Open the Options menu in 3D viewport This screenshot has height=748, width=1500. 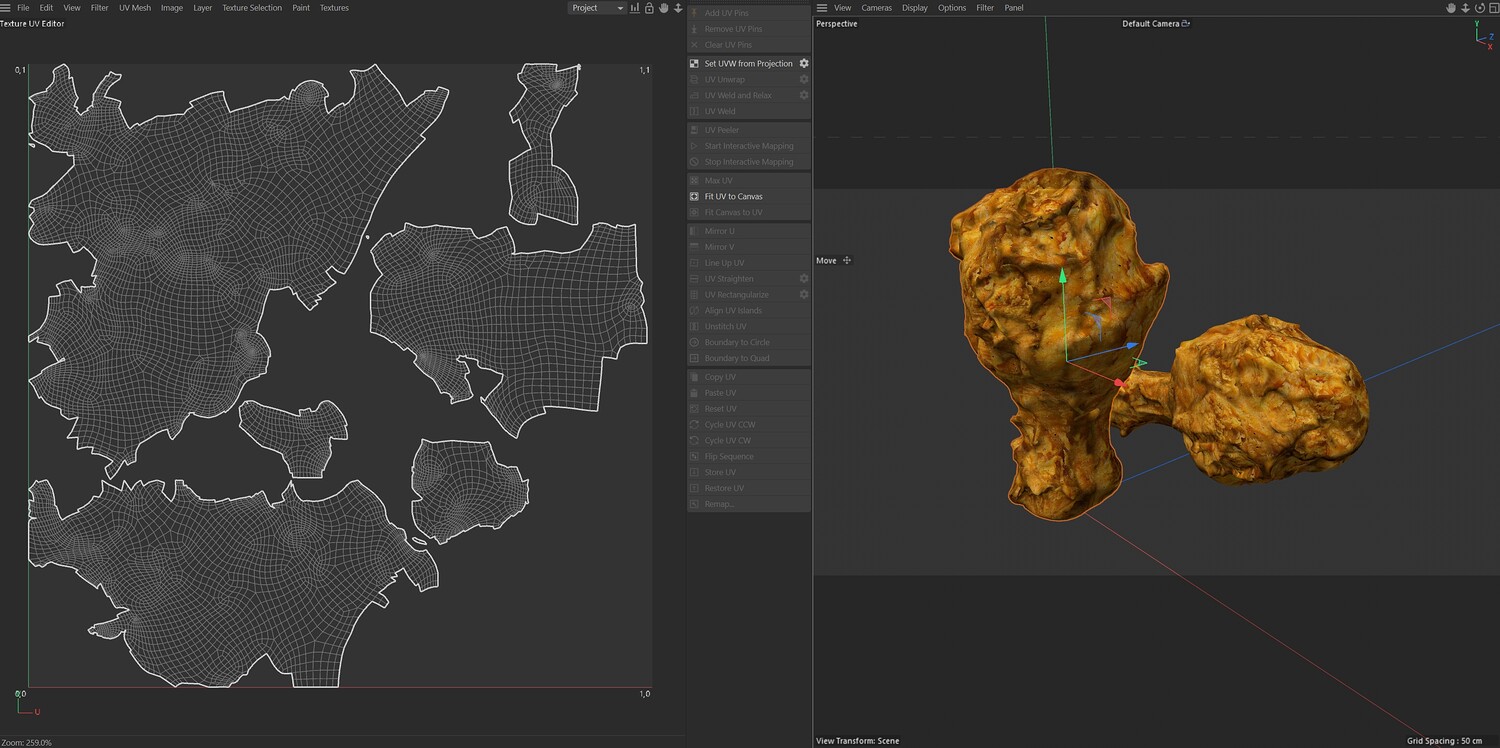pos(952,8)
